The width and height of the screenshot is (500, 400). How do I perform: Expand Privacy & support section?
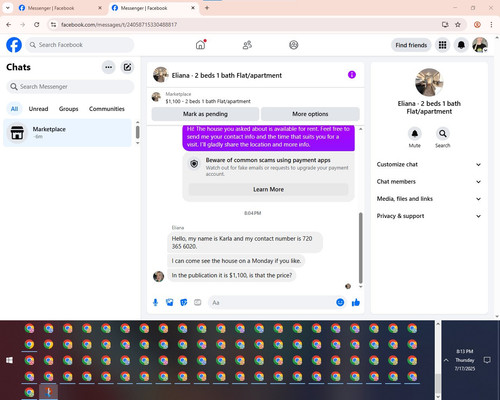[429, 216]
